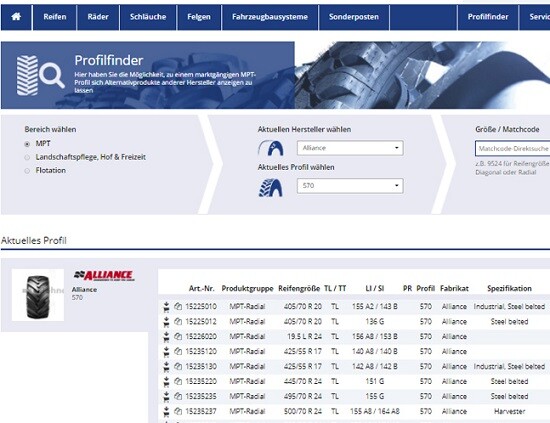This screenshot has width=550, height=423.
Task: Open details icon for article 15235237
Action: (178, 411)
